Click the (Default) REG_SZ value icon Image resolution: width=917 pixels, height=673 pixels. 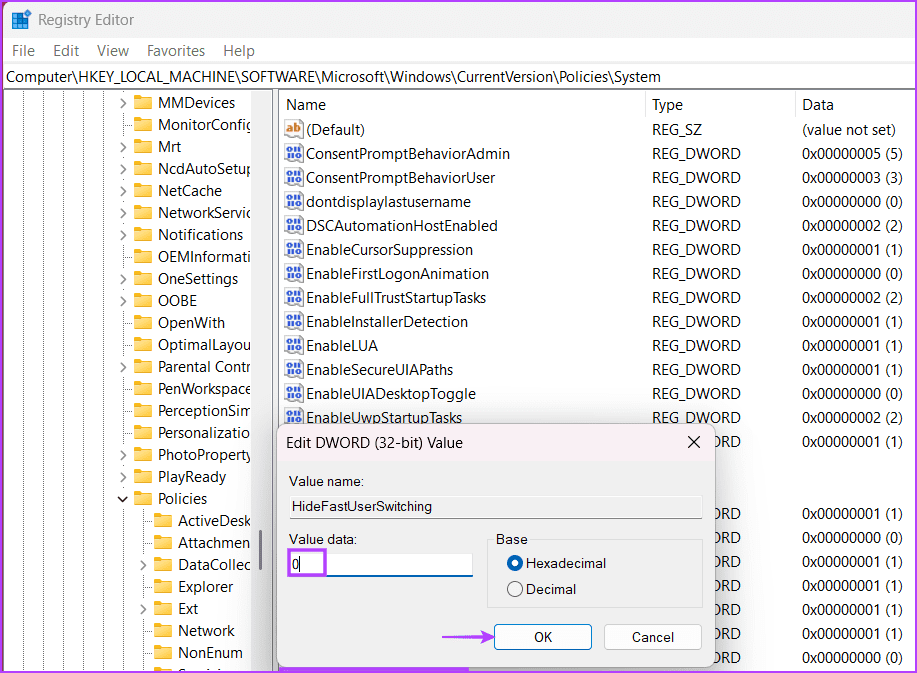(294, 129)
